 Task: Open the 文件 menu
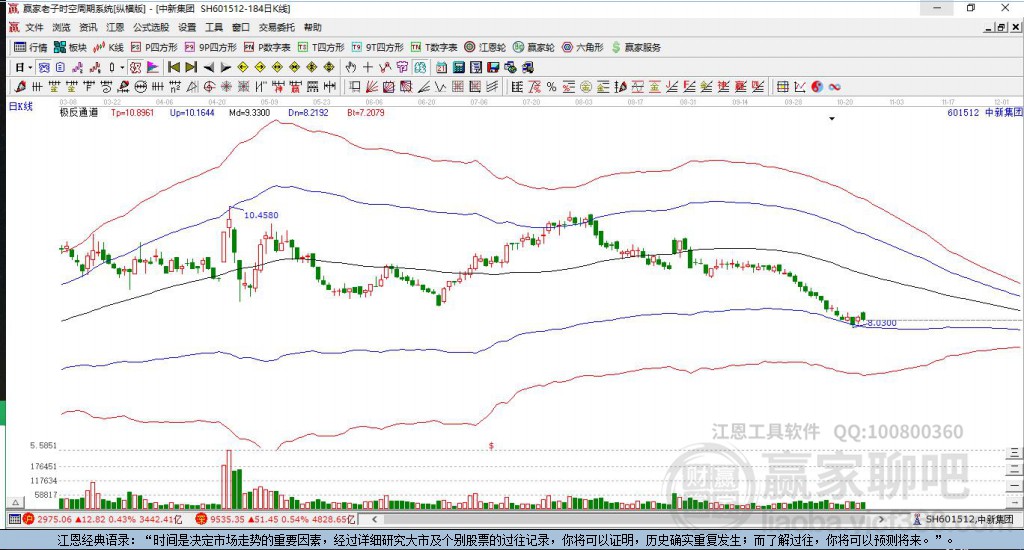point(34,27)
